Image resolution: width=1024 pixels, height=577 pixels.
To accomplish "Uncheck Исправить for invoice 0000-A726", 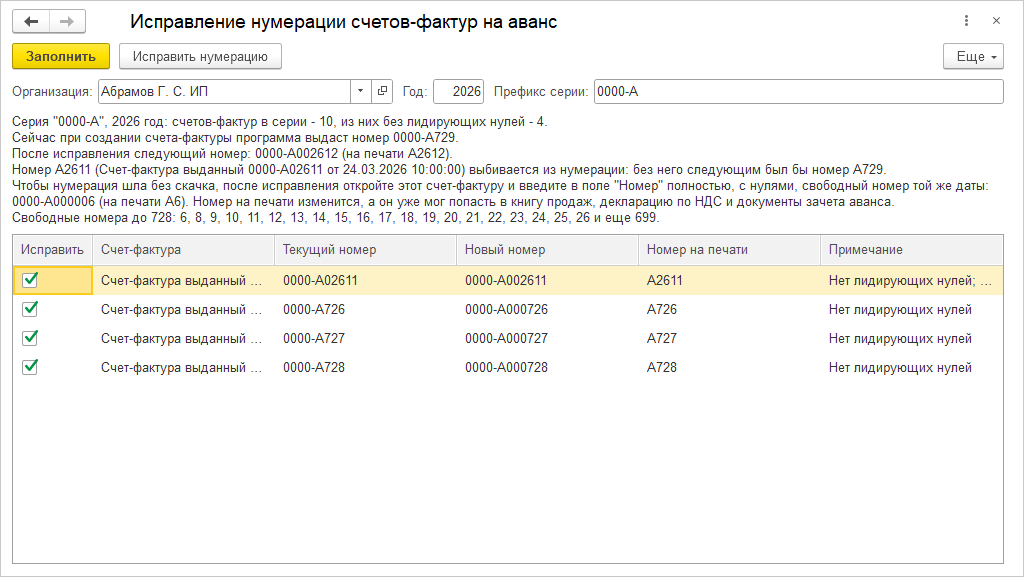I will pyautogui.click(x=30, y=309).
